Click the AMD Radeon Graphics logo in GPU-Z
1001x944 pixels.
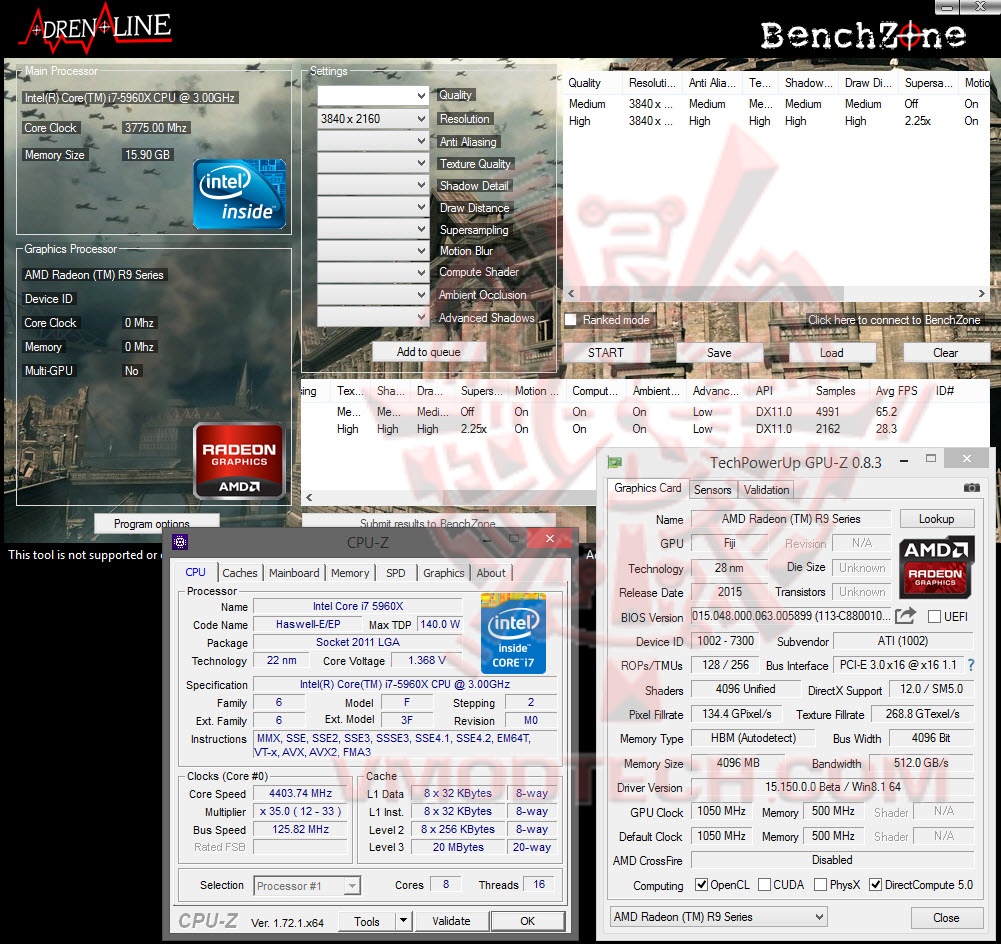pyautogui.click(x=936, y=566)
